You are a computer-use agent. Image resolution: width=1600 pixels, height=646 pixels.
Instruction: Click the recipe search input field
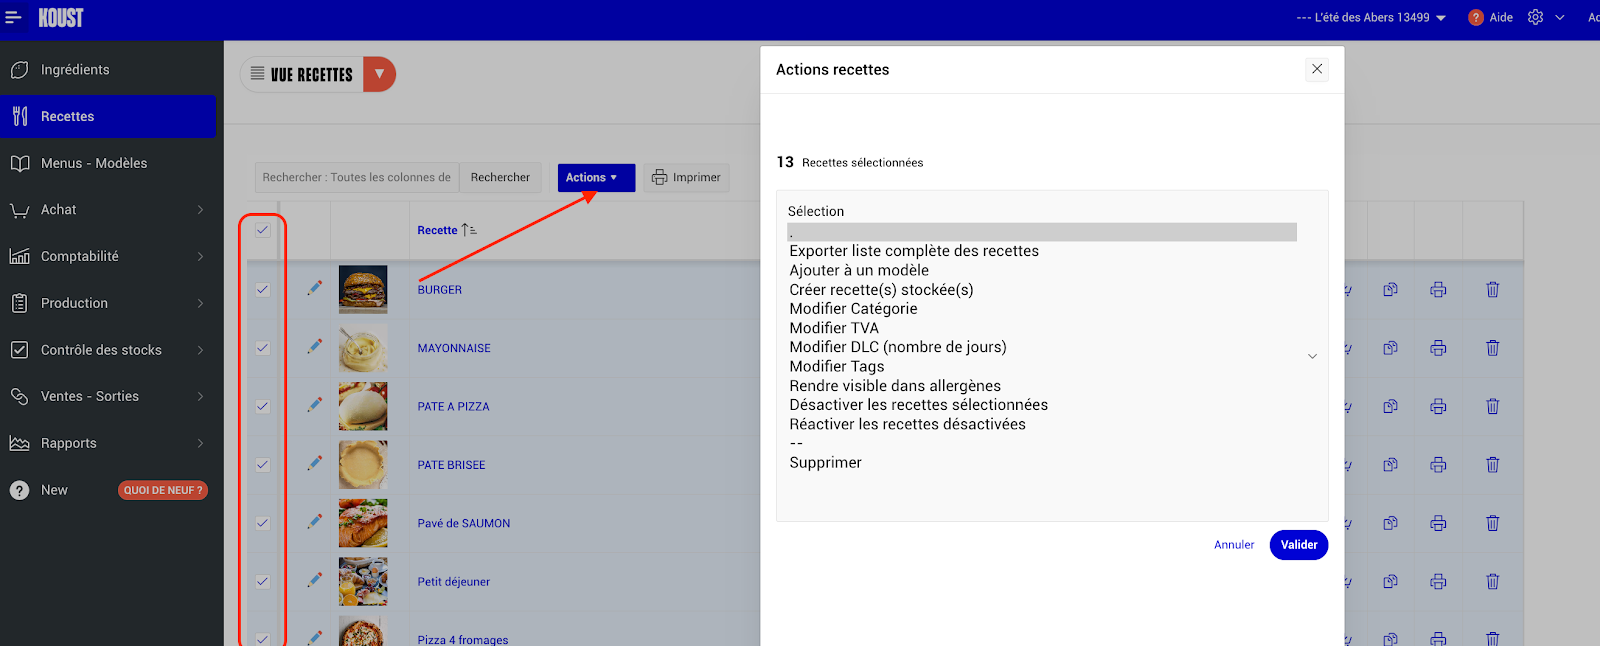[x=356, y=178]
